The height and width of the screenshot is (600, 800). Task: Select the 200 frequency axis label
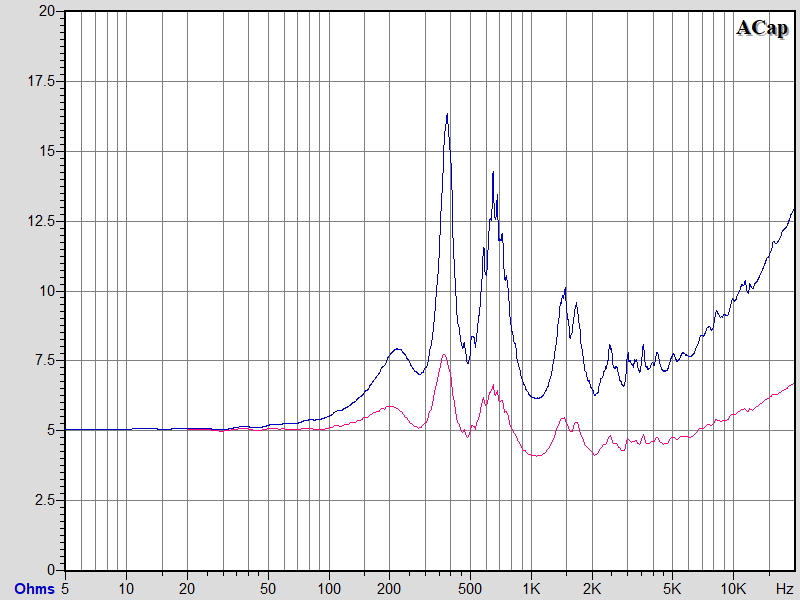pyautogui.click(x=389, y=587)
